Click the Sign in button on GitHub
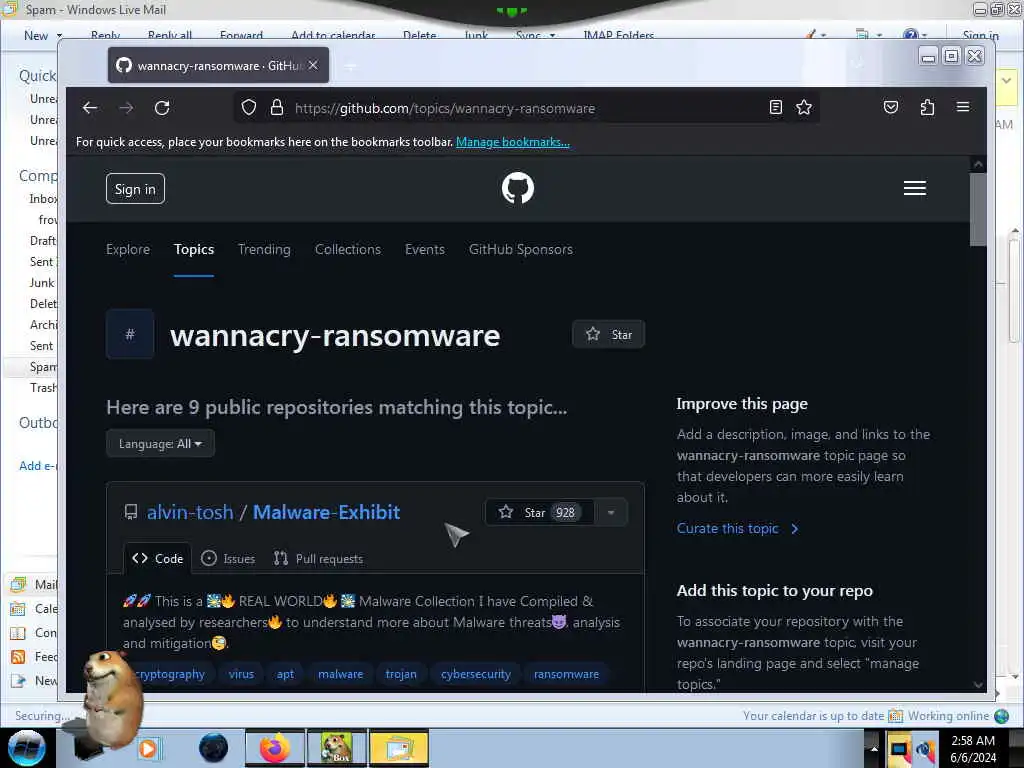The height and width of the screenshot is (768, 1024). click(135, 189)
